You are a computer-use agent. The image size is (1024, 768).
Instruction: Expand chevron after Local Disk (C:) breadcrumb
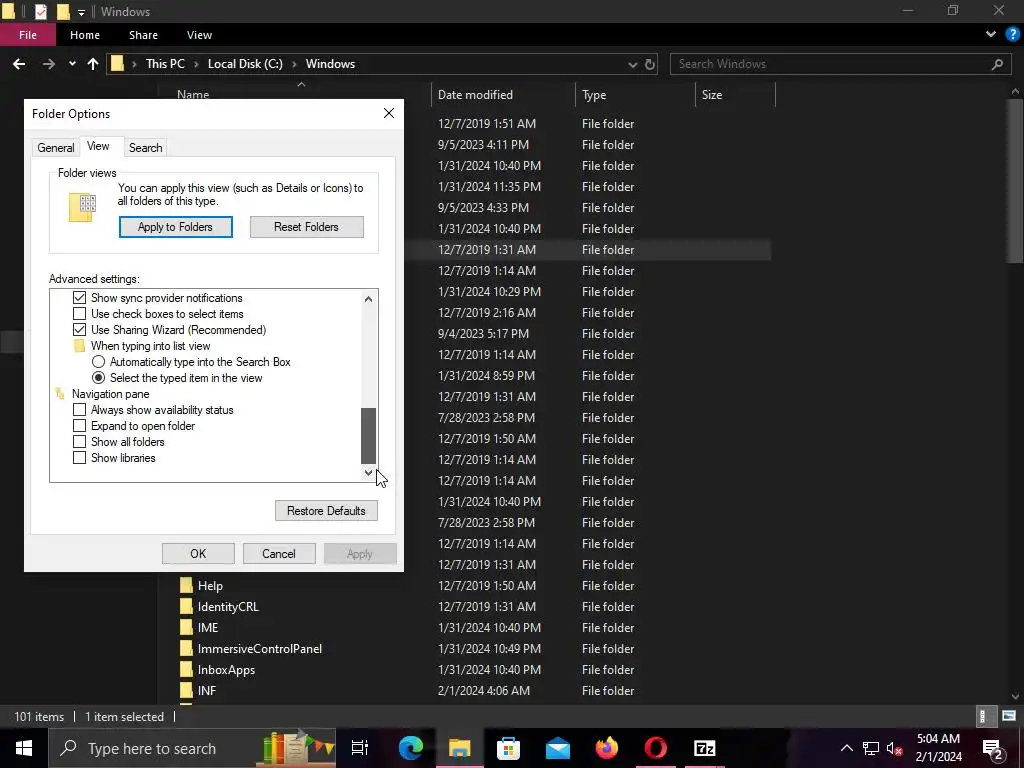point(295,64)
